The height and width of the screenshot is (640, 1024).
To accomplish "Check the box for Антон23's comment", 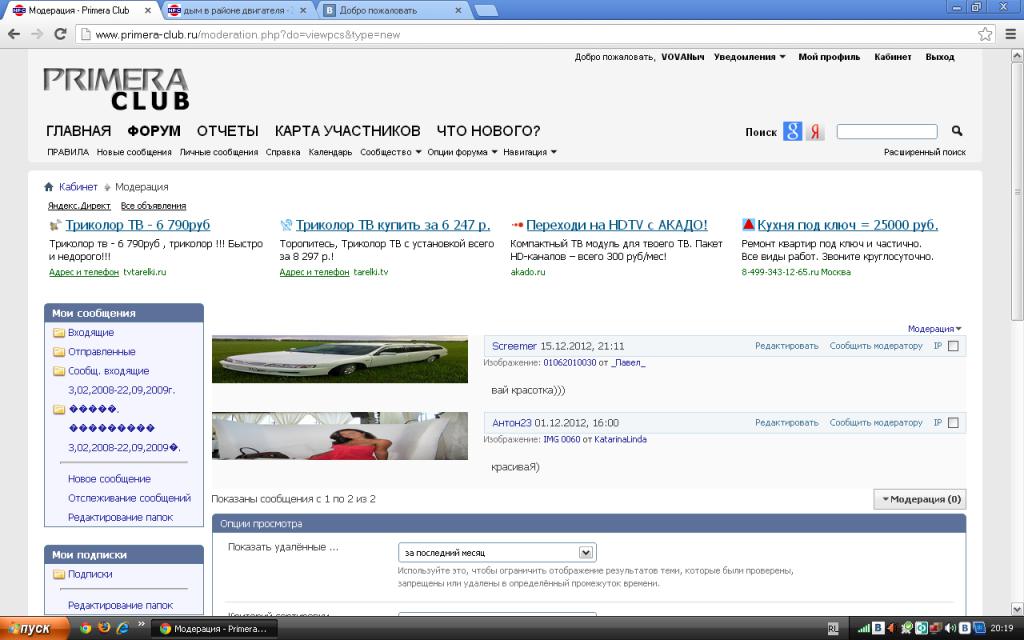I will point(953,423).
